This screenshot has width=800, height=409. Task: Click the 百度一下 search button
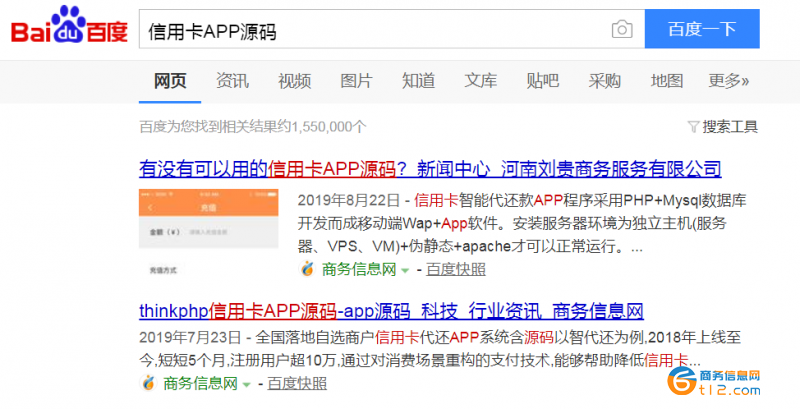[x=702, y=29]
